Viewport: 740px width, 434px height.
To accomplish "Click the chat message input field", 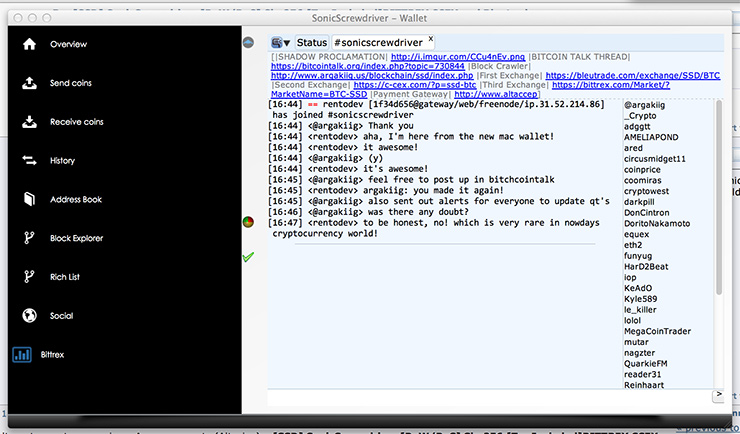I will coord(489,397).
